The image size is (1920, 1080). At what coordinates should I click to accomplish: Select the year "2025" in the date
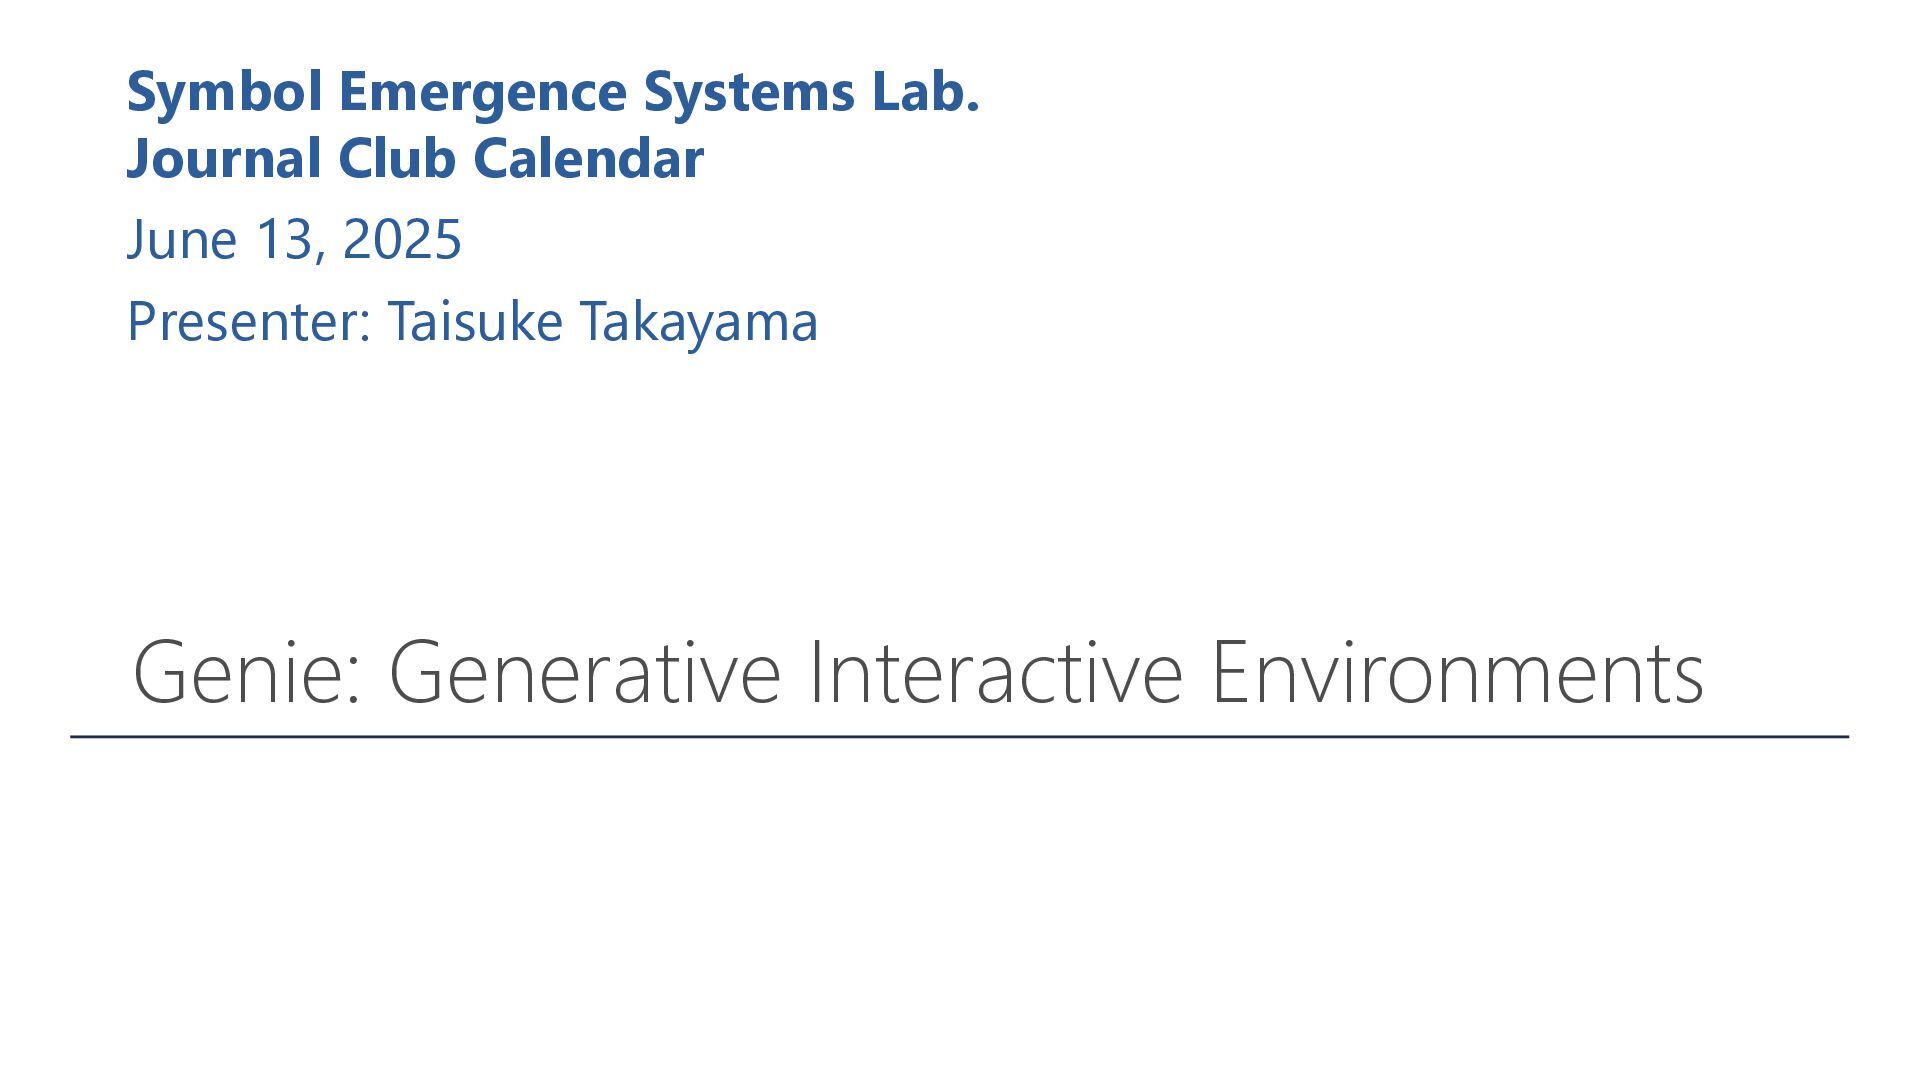click(402, 240)
